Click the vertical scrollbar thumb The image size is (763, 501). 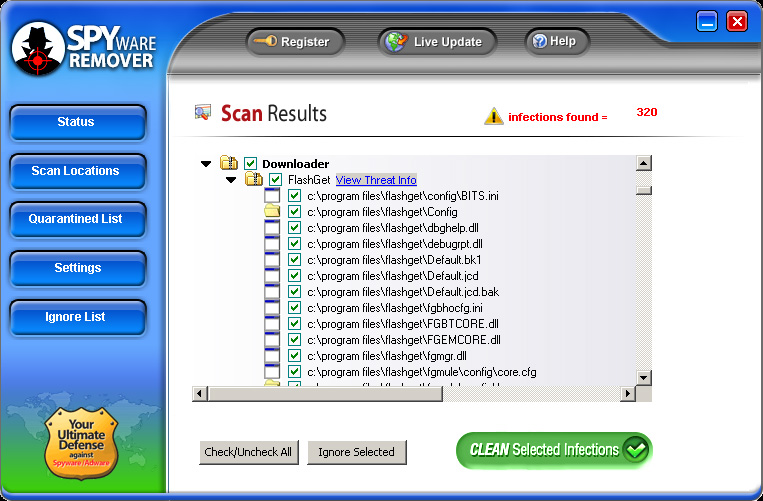click(643, 190)
